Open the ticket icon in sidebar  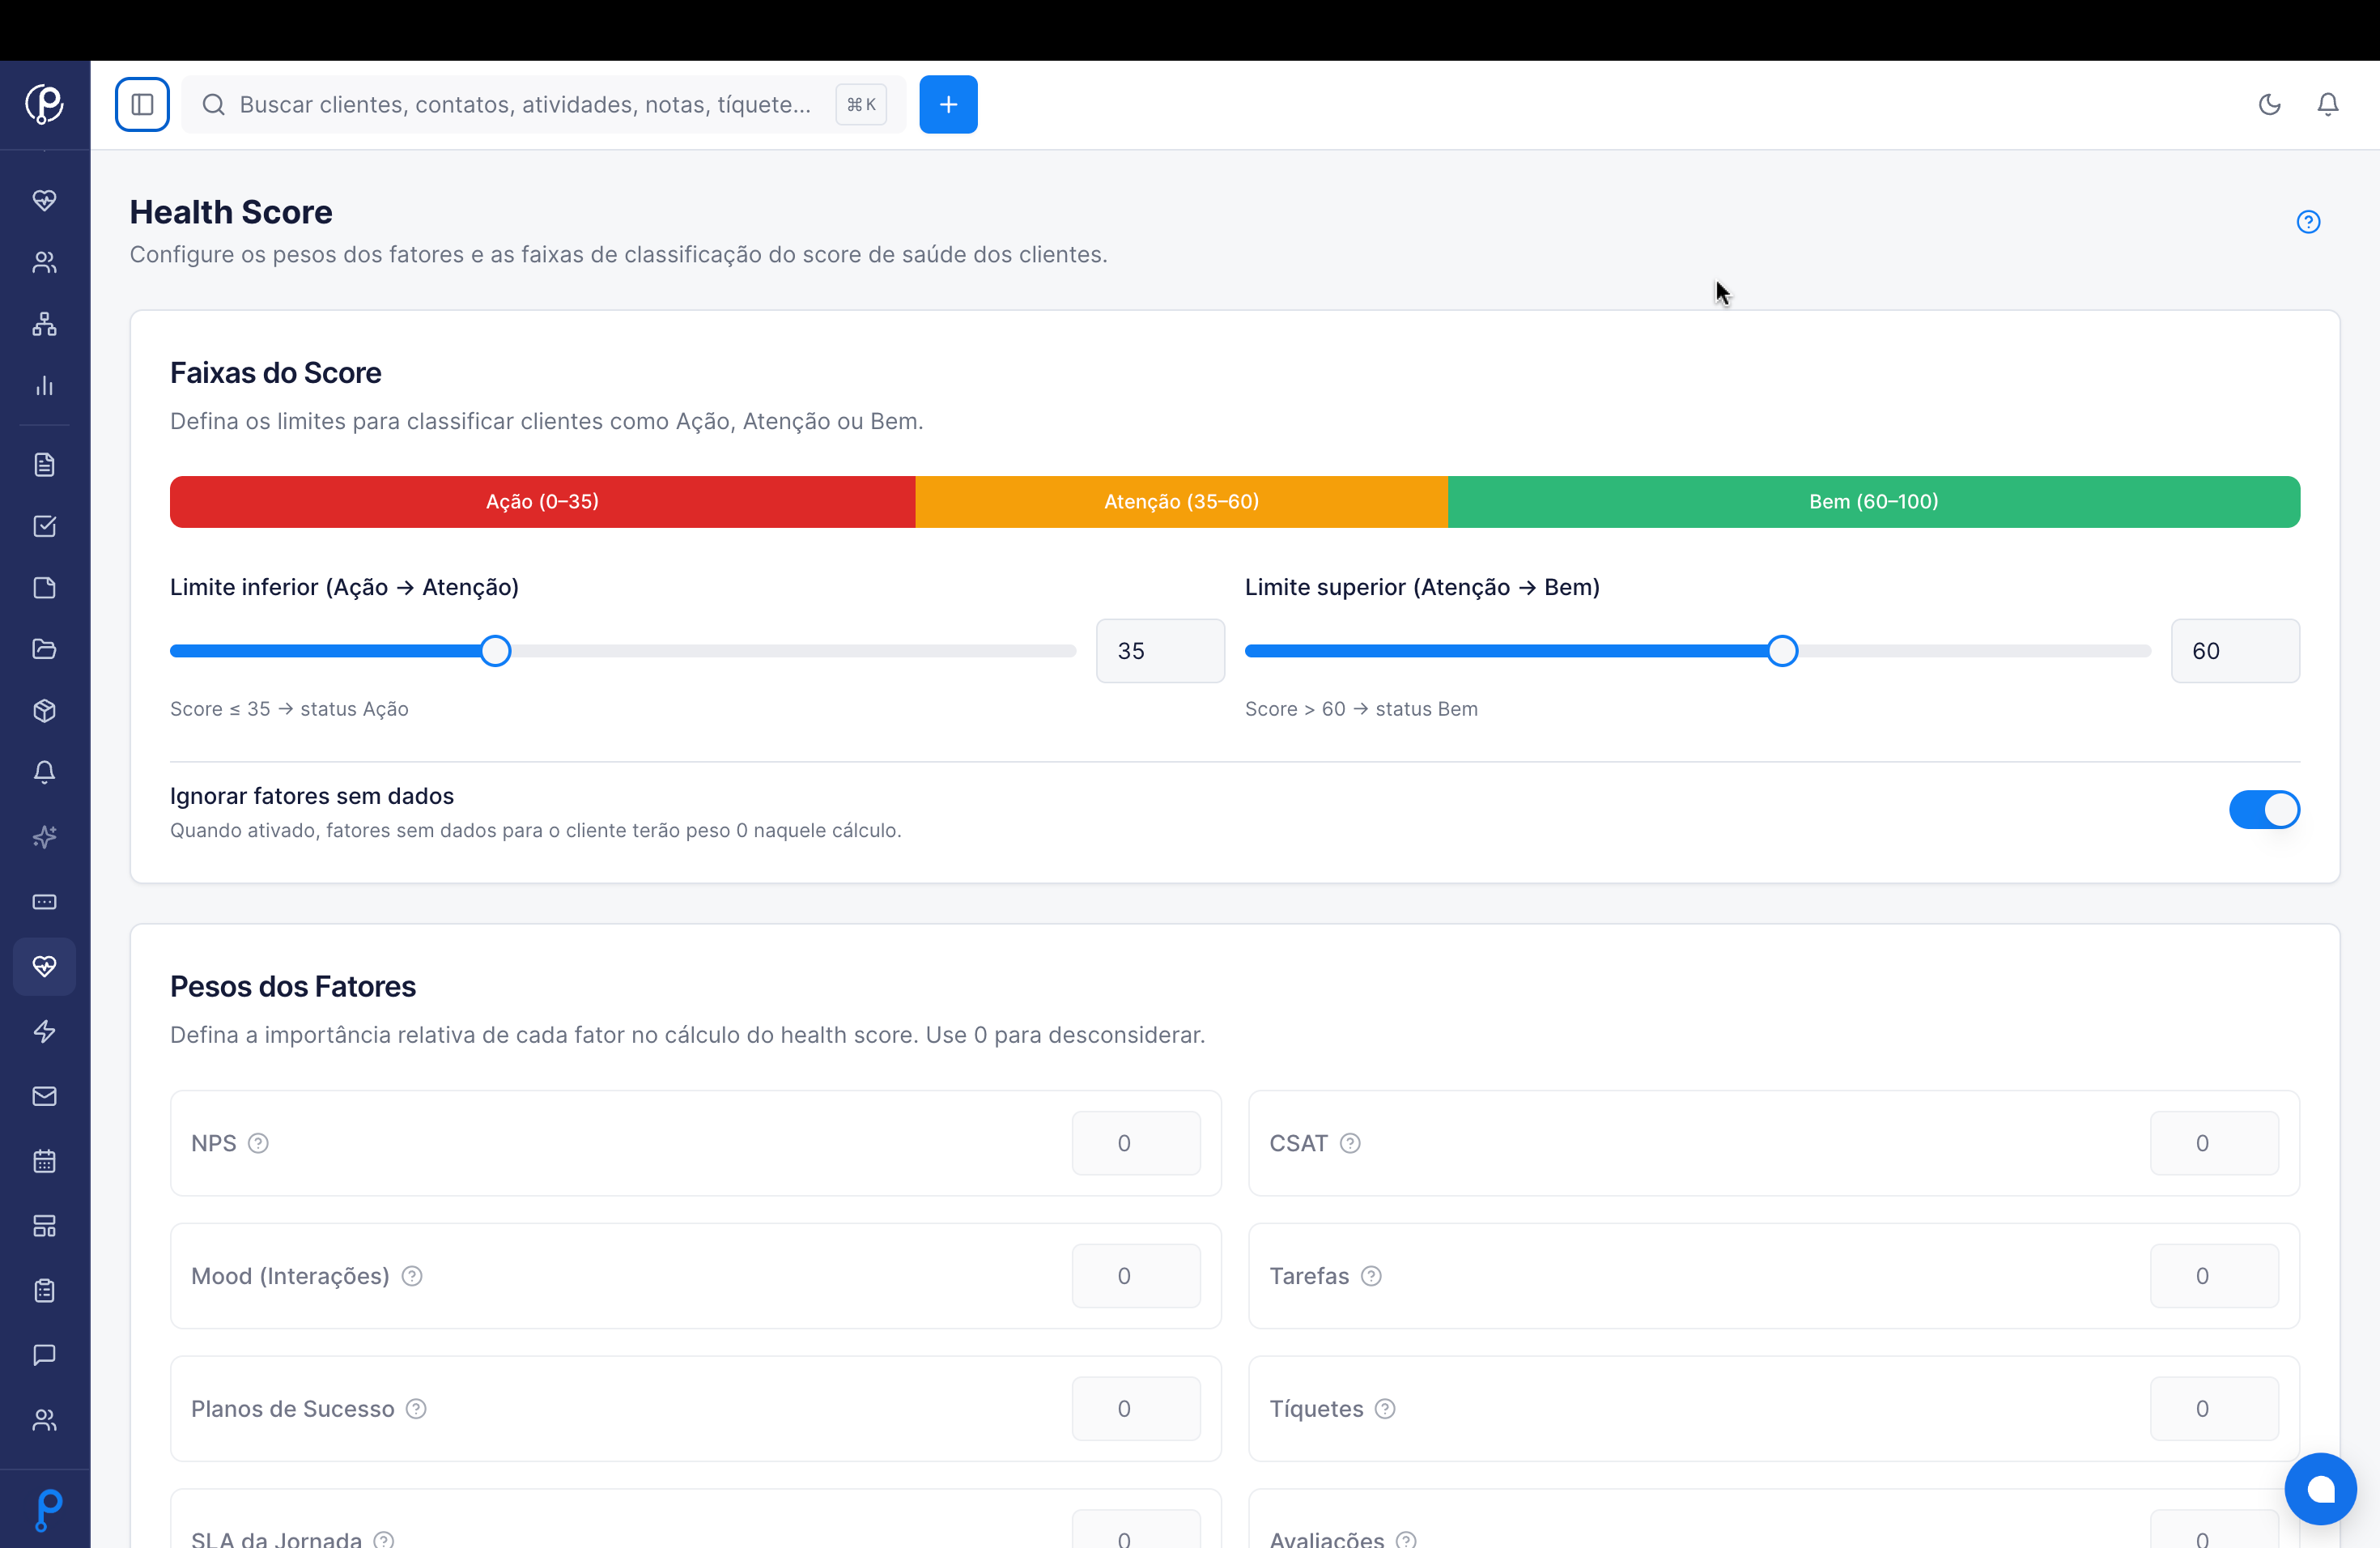[44, 902]
